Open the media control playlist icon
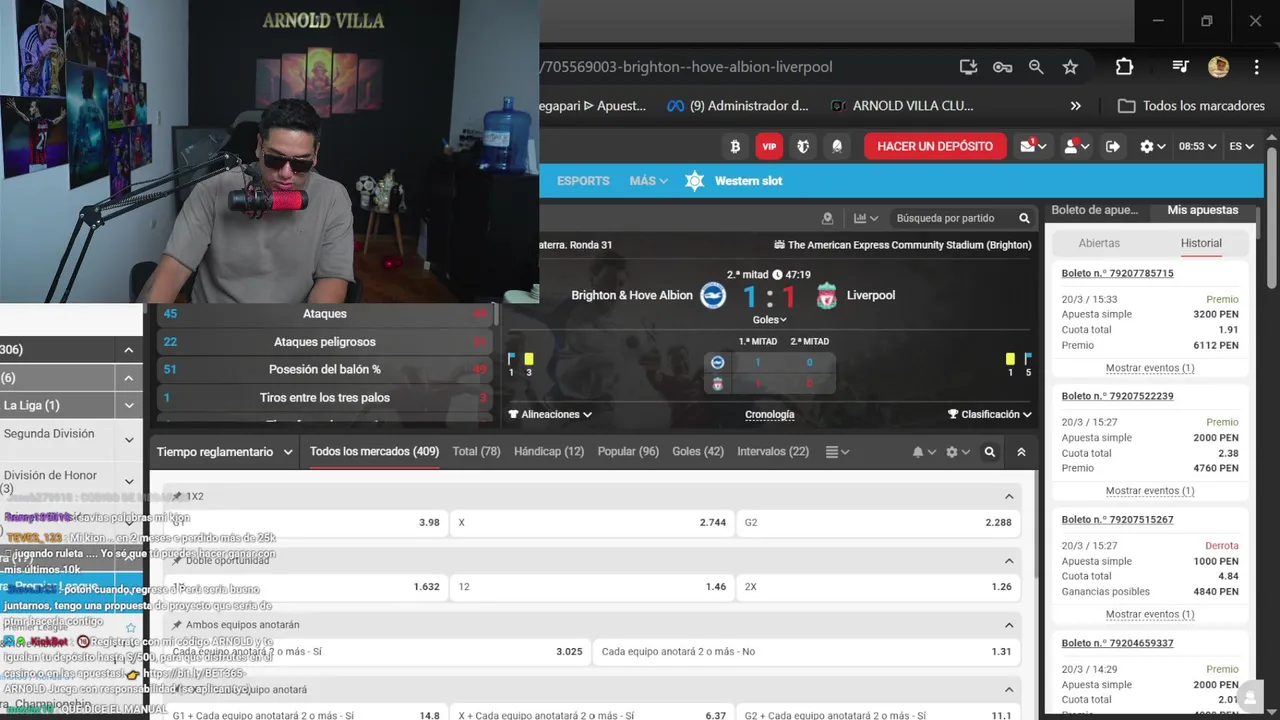The width and height of the screenshot is (1280, 720). (1181, 67)
